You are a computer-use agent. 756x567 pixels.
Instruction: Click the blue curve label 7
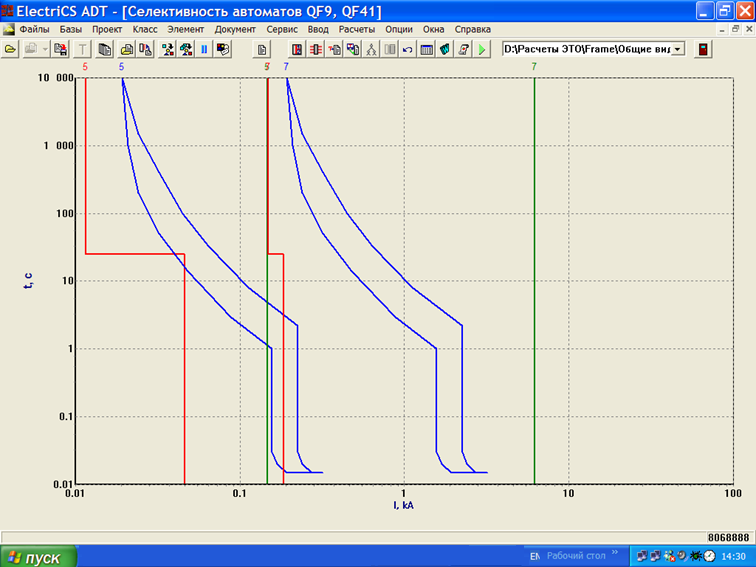coord(286,67)
